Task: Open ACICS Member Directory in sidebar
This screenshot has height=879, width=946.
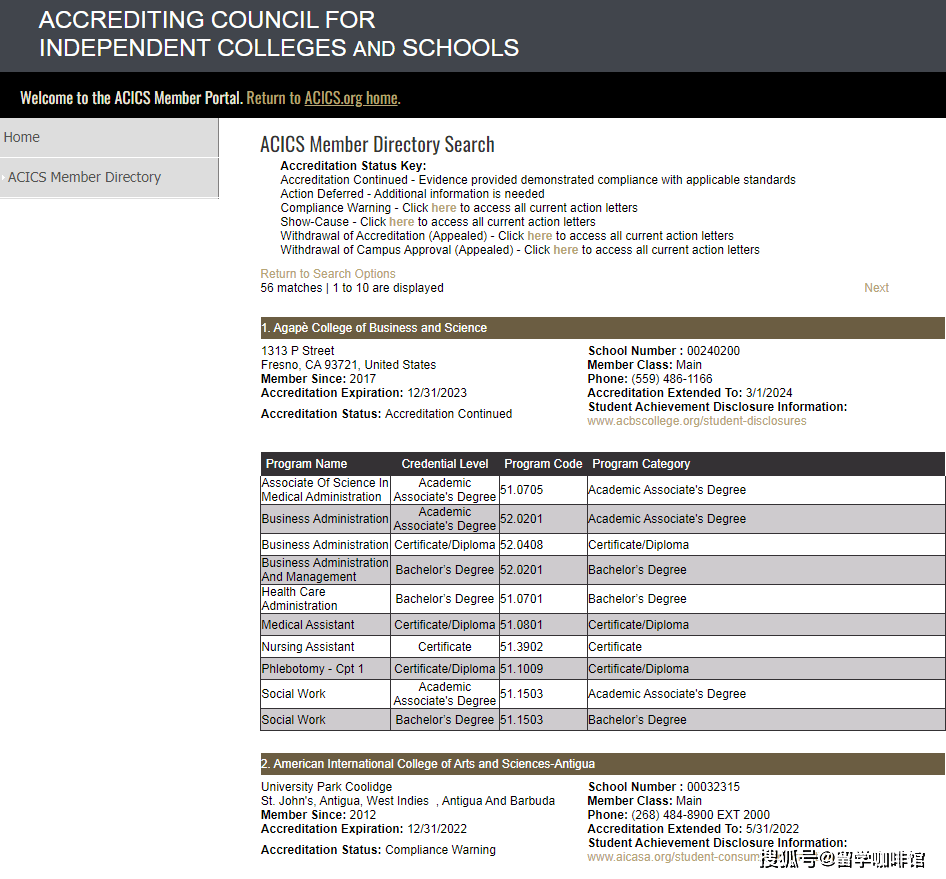Action: click(84, 177)
